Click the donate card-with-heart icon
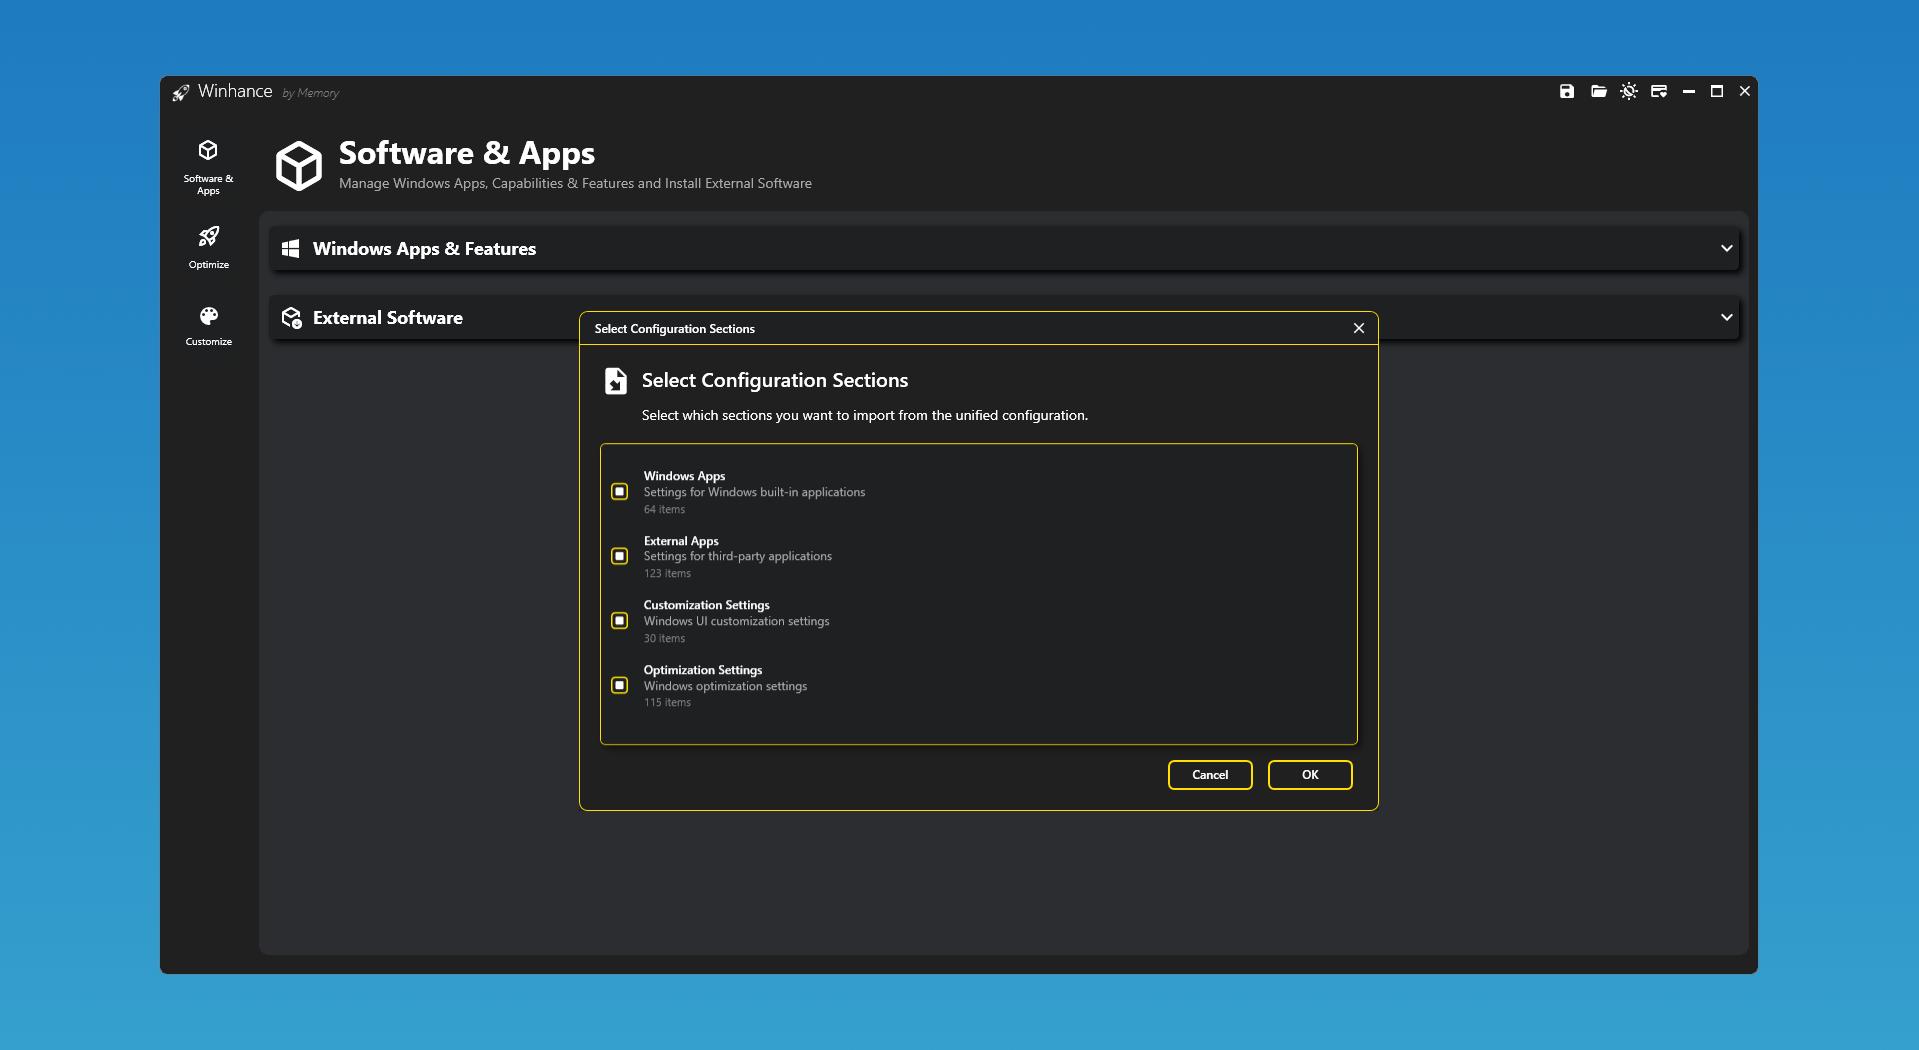 pos(1659,91)
